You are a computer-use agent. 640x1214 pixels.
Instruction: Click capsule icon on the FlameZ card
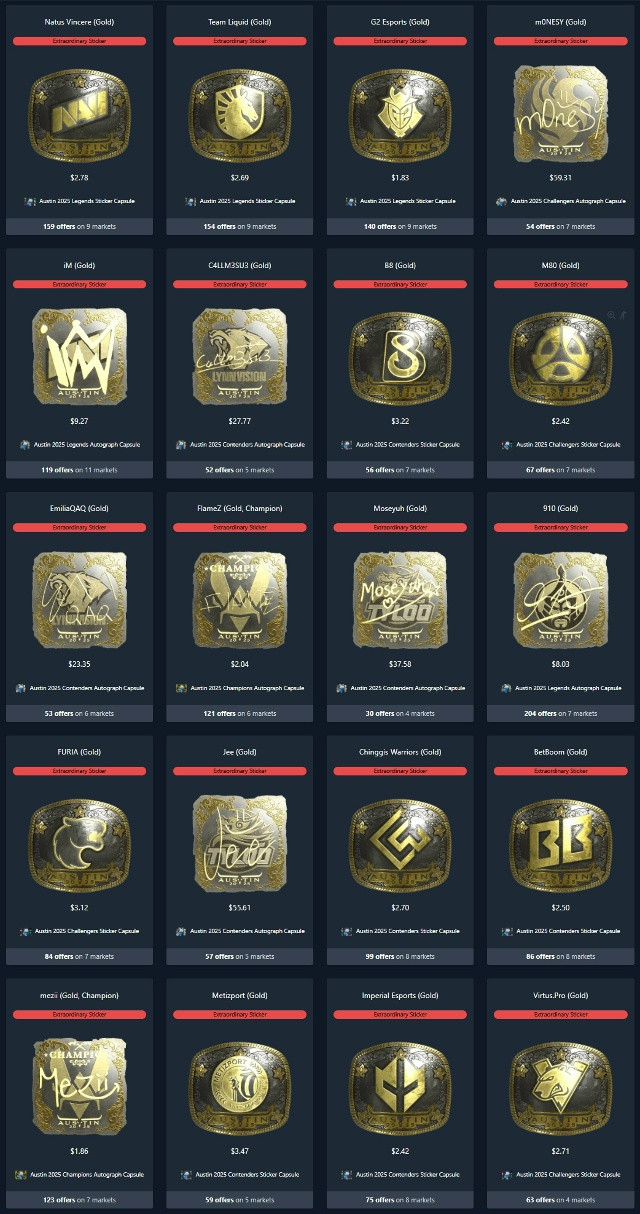pyautogui.click(x=182, y=688)
